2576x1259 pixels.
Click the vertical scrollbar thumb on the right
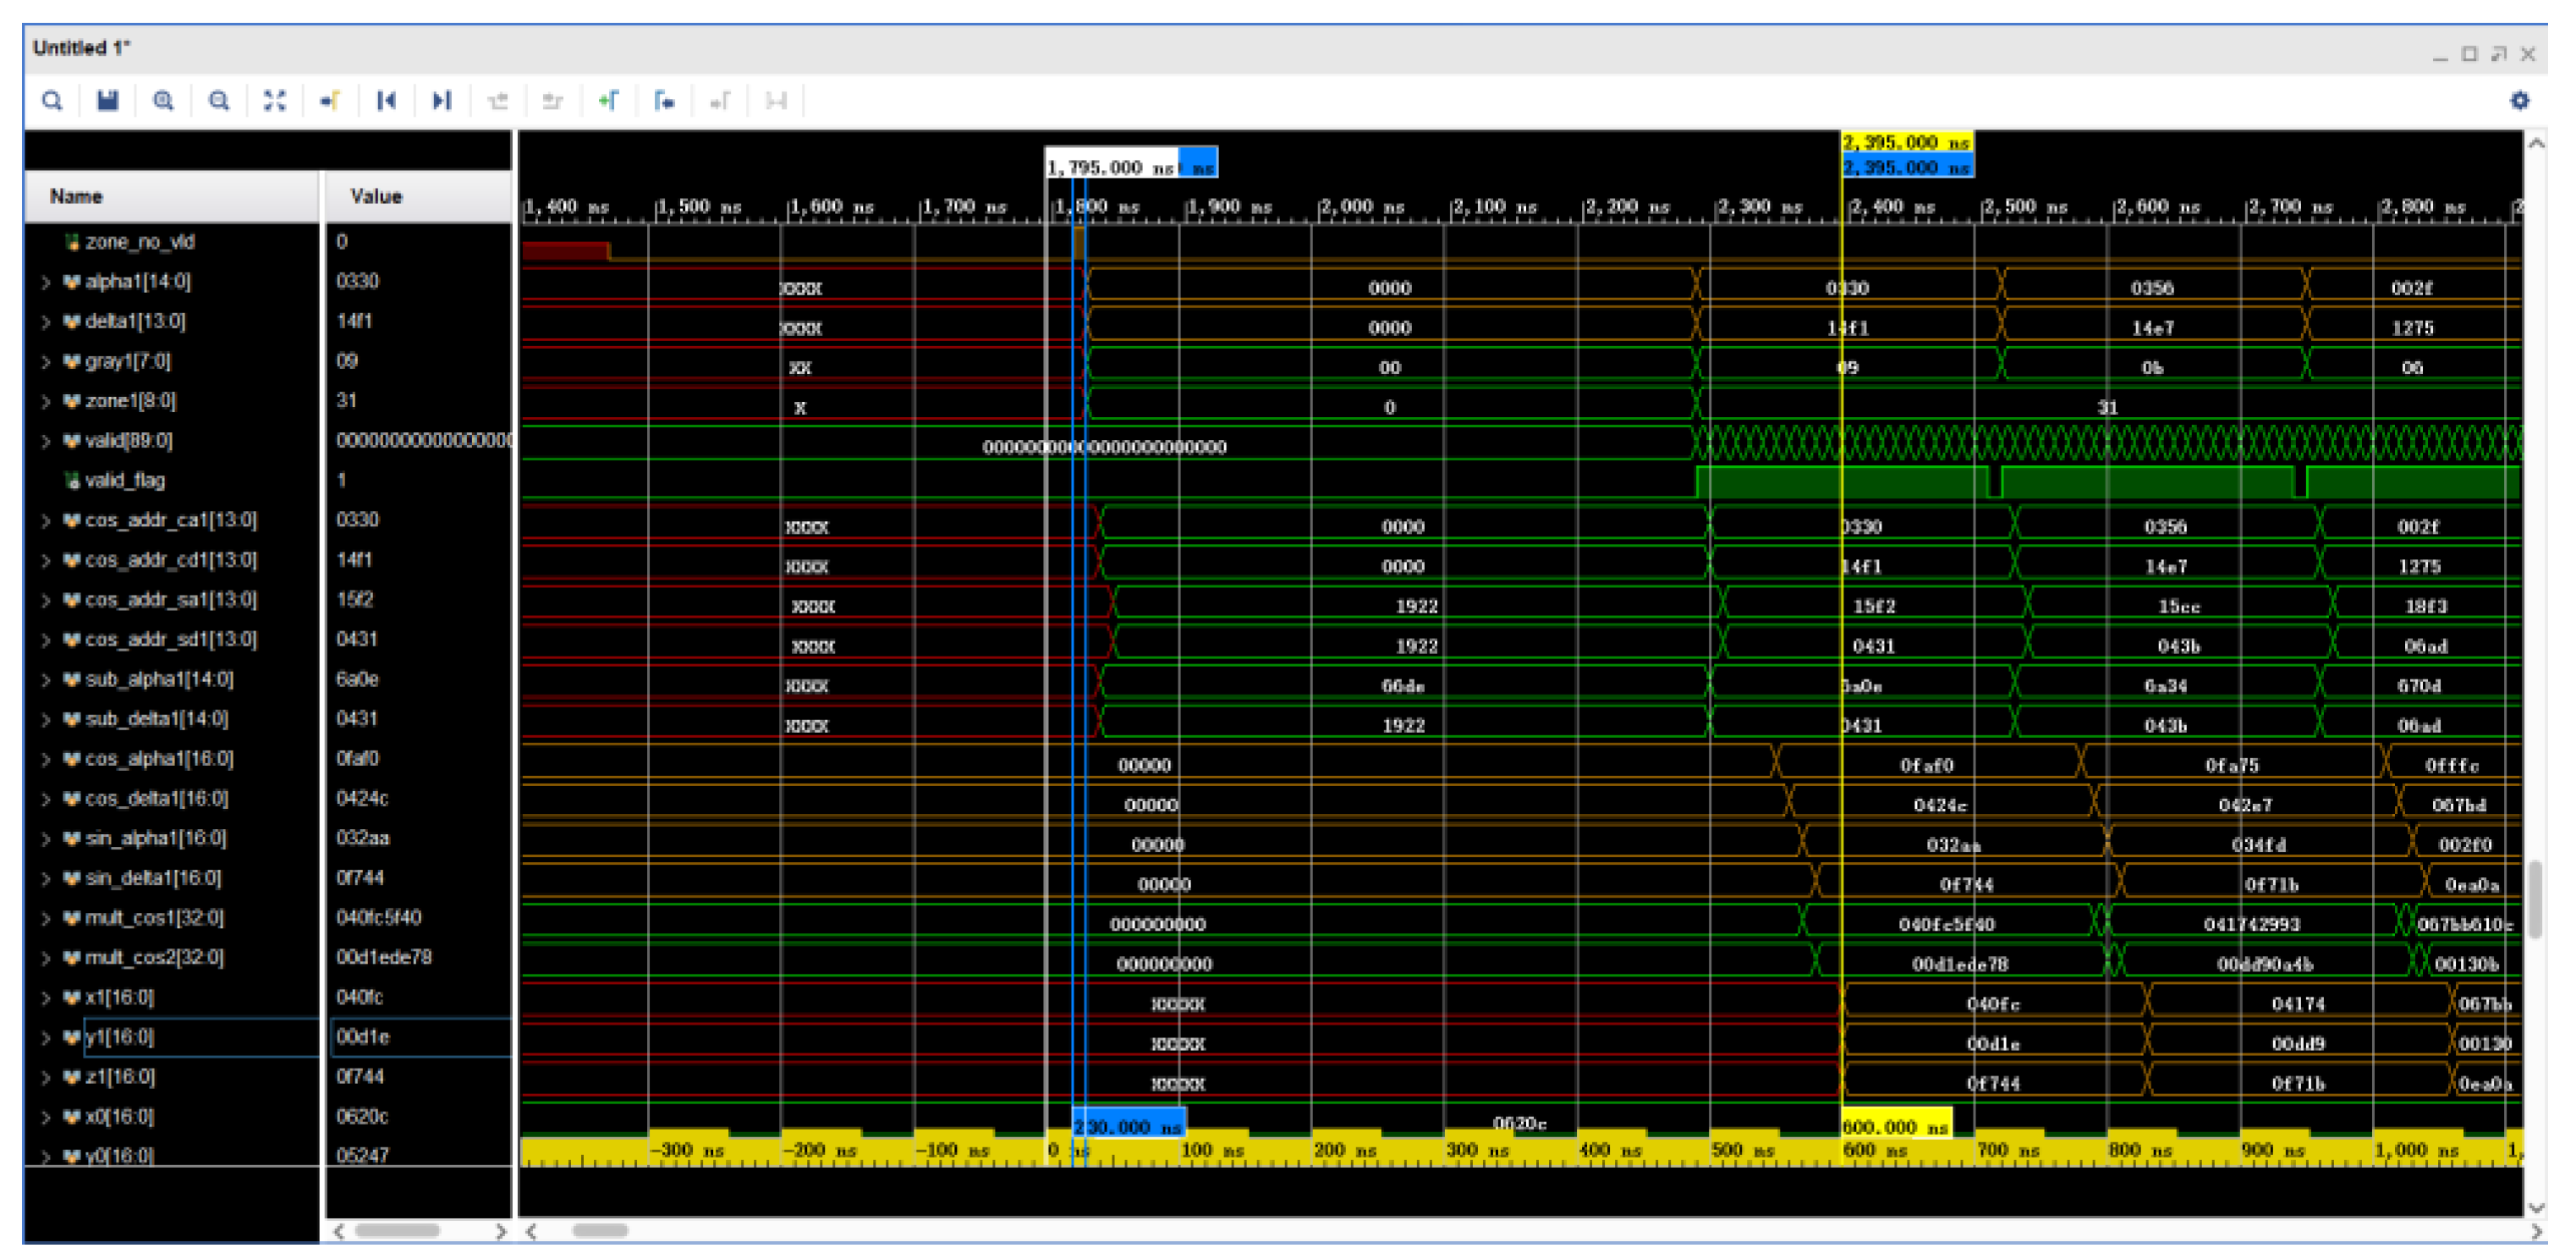[2535, 900]
